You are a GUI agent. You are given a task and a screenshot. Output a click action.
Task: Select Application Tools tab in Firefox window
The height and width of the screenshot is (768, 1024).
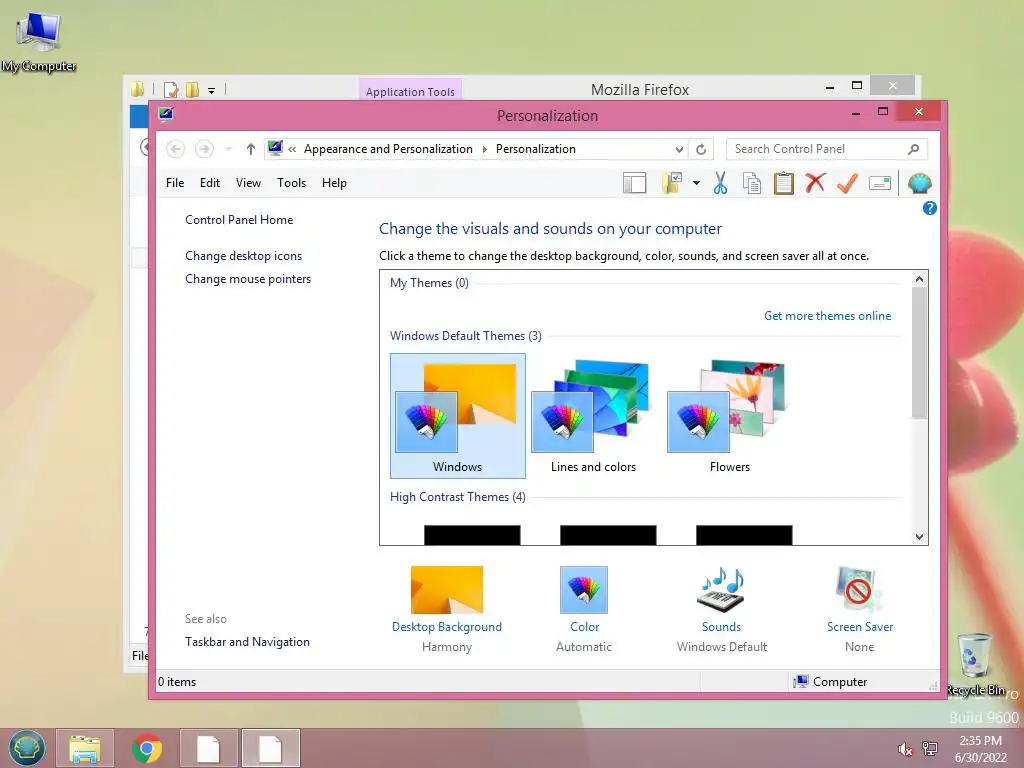(x=410, y=91)
